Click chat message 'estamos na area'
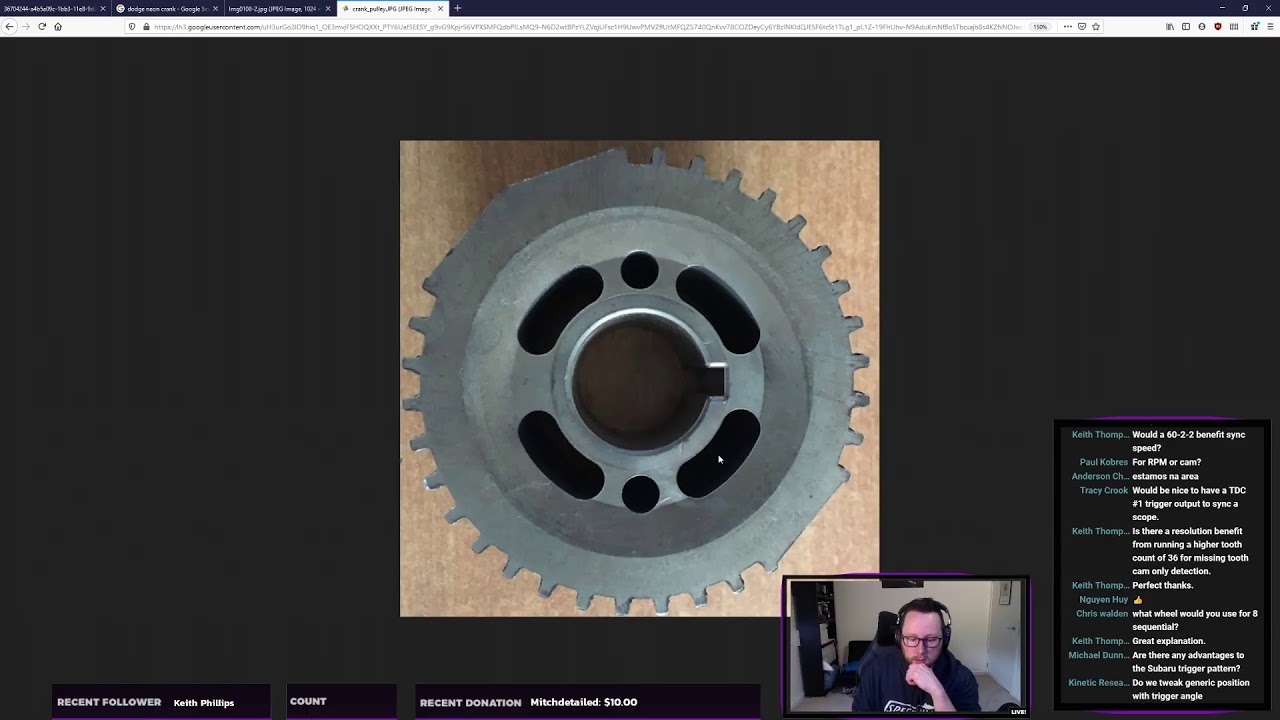 (1165, 476)
